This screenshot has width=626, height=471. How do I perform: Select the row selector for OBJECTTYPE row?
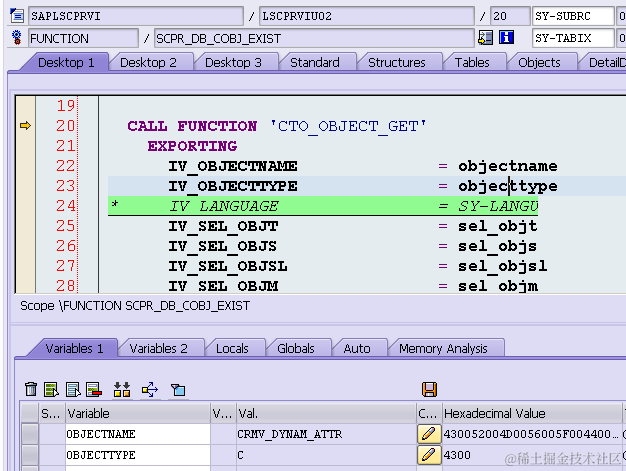click(x=30, y=455)
